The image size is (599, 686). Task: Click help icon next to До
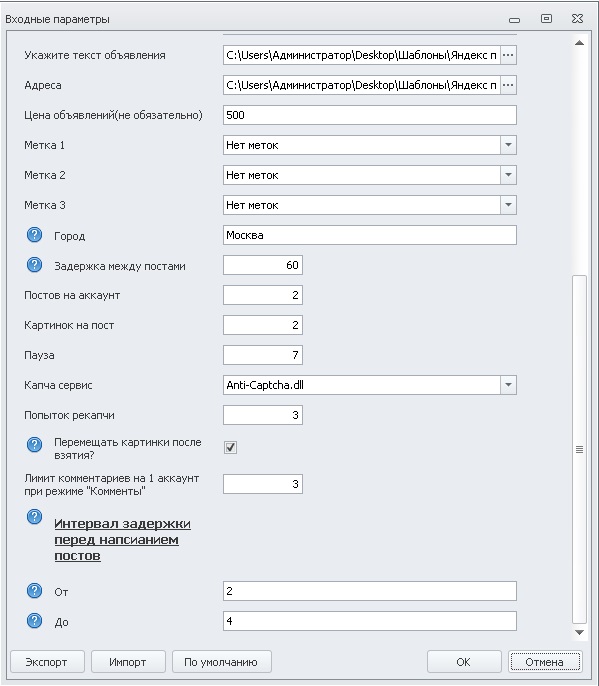[34, 621]
